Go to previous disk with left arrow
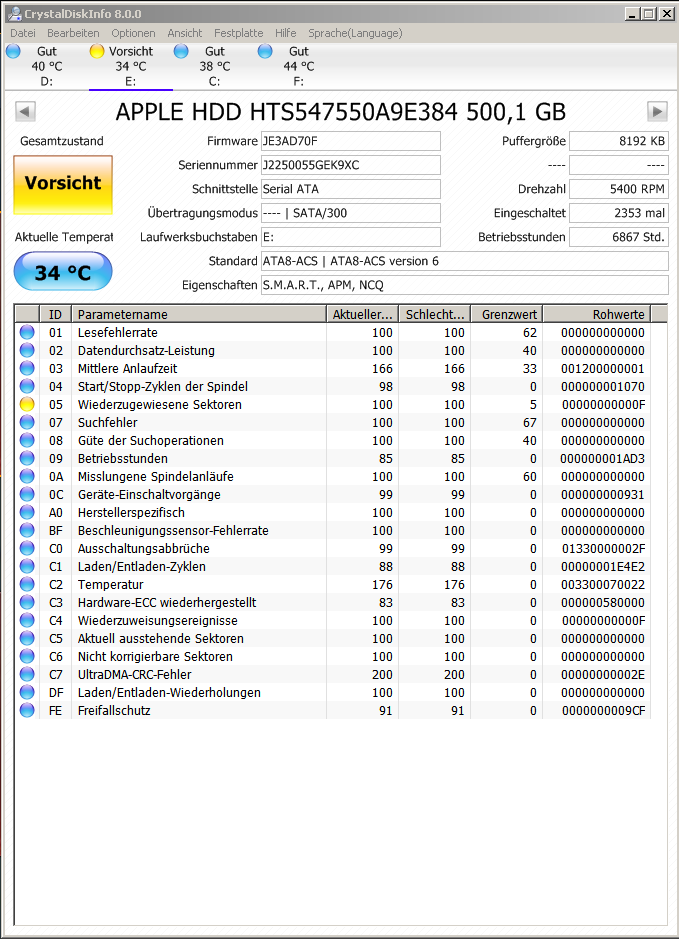The height and width of the screenshot is (939, 679). [25, 111]
